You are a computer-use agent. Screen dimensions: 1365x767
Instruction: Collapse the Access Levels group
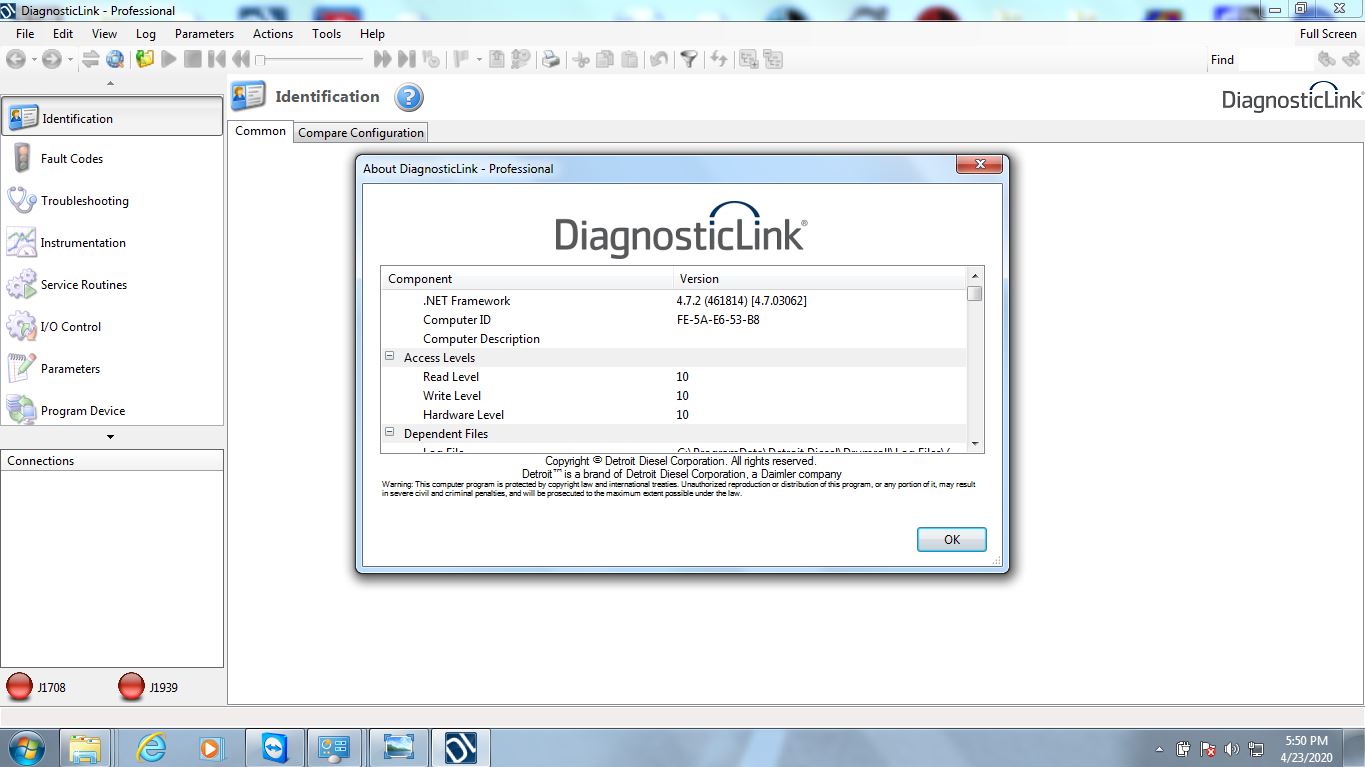click(390, 356)
